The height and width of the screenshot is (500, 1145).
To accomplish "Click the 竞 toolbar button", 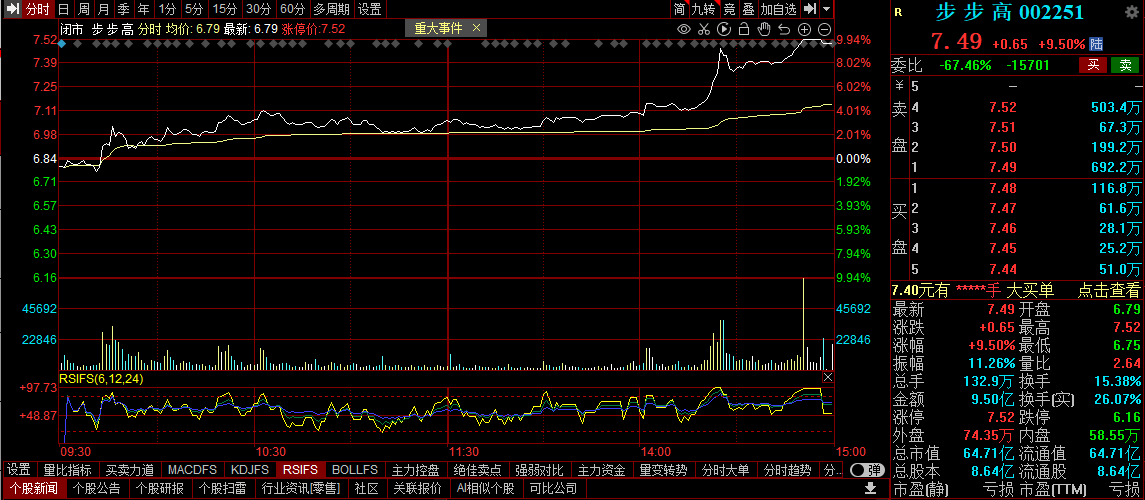I will tap(729, 9).
